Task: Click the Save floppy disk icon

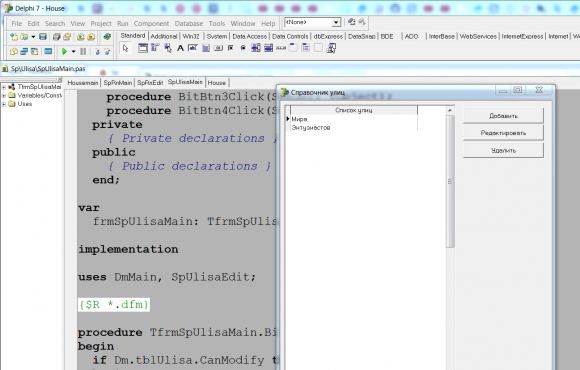Action: pyautogui.click(x=43, y=37)
